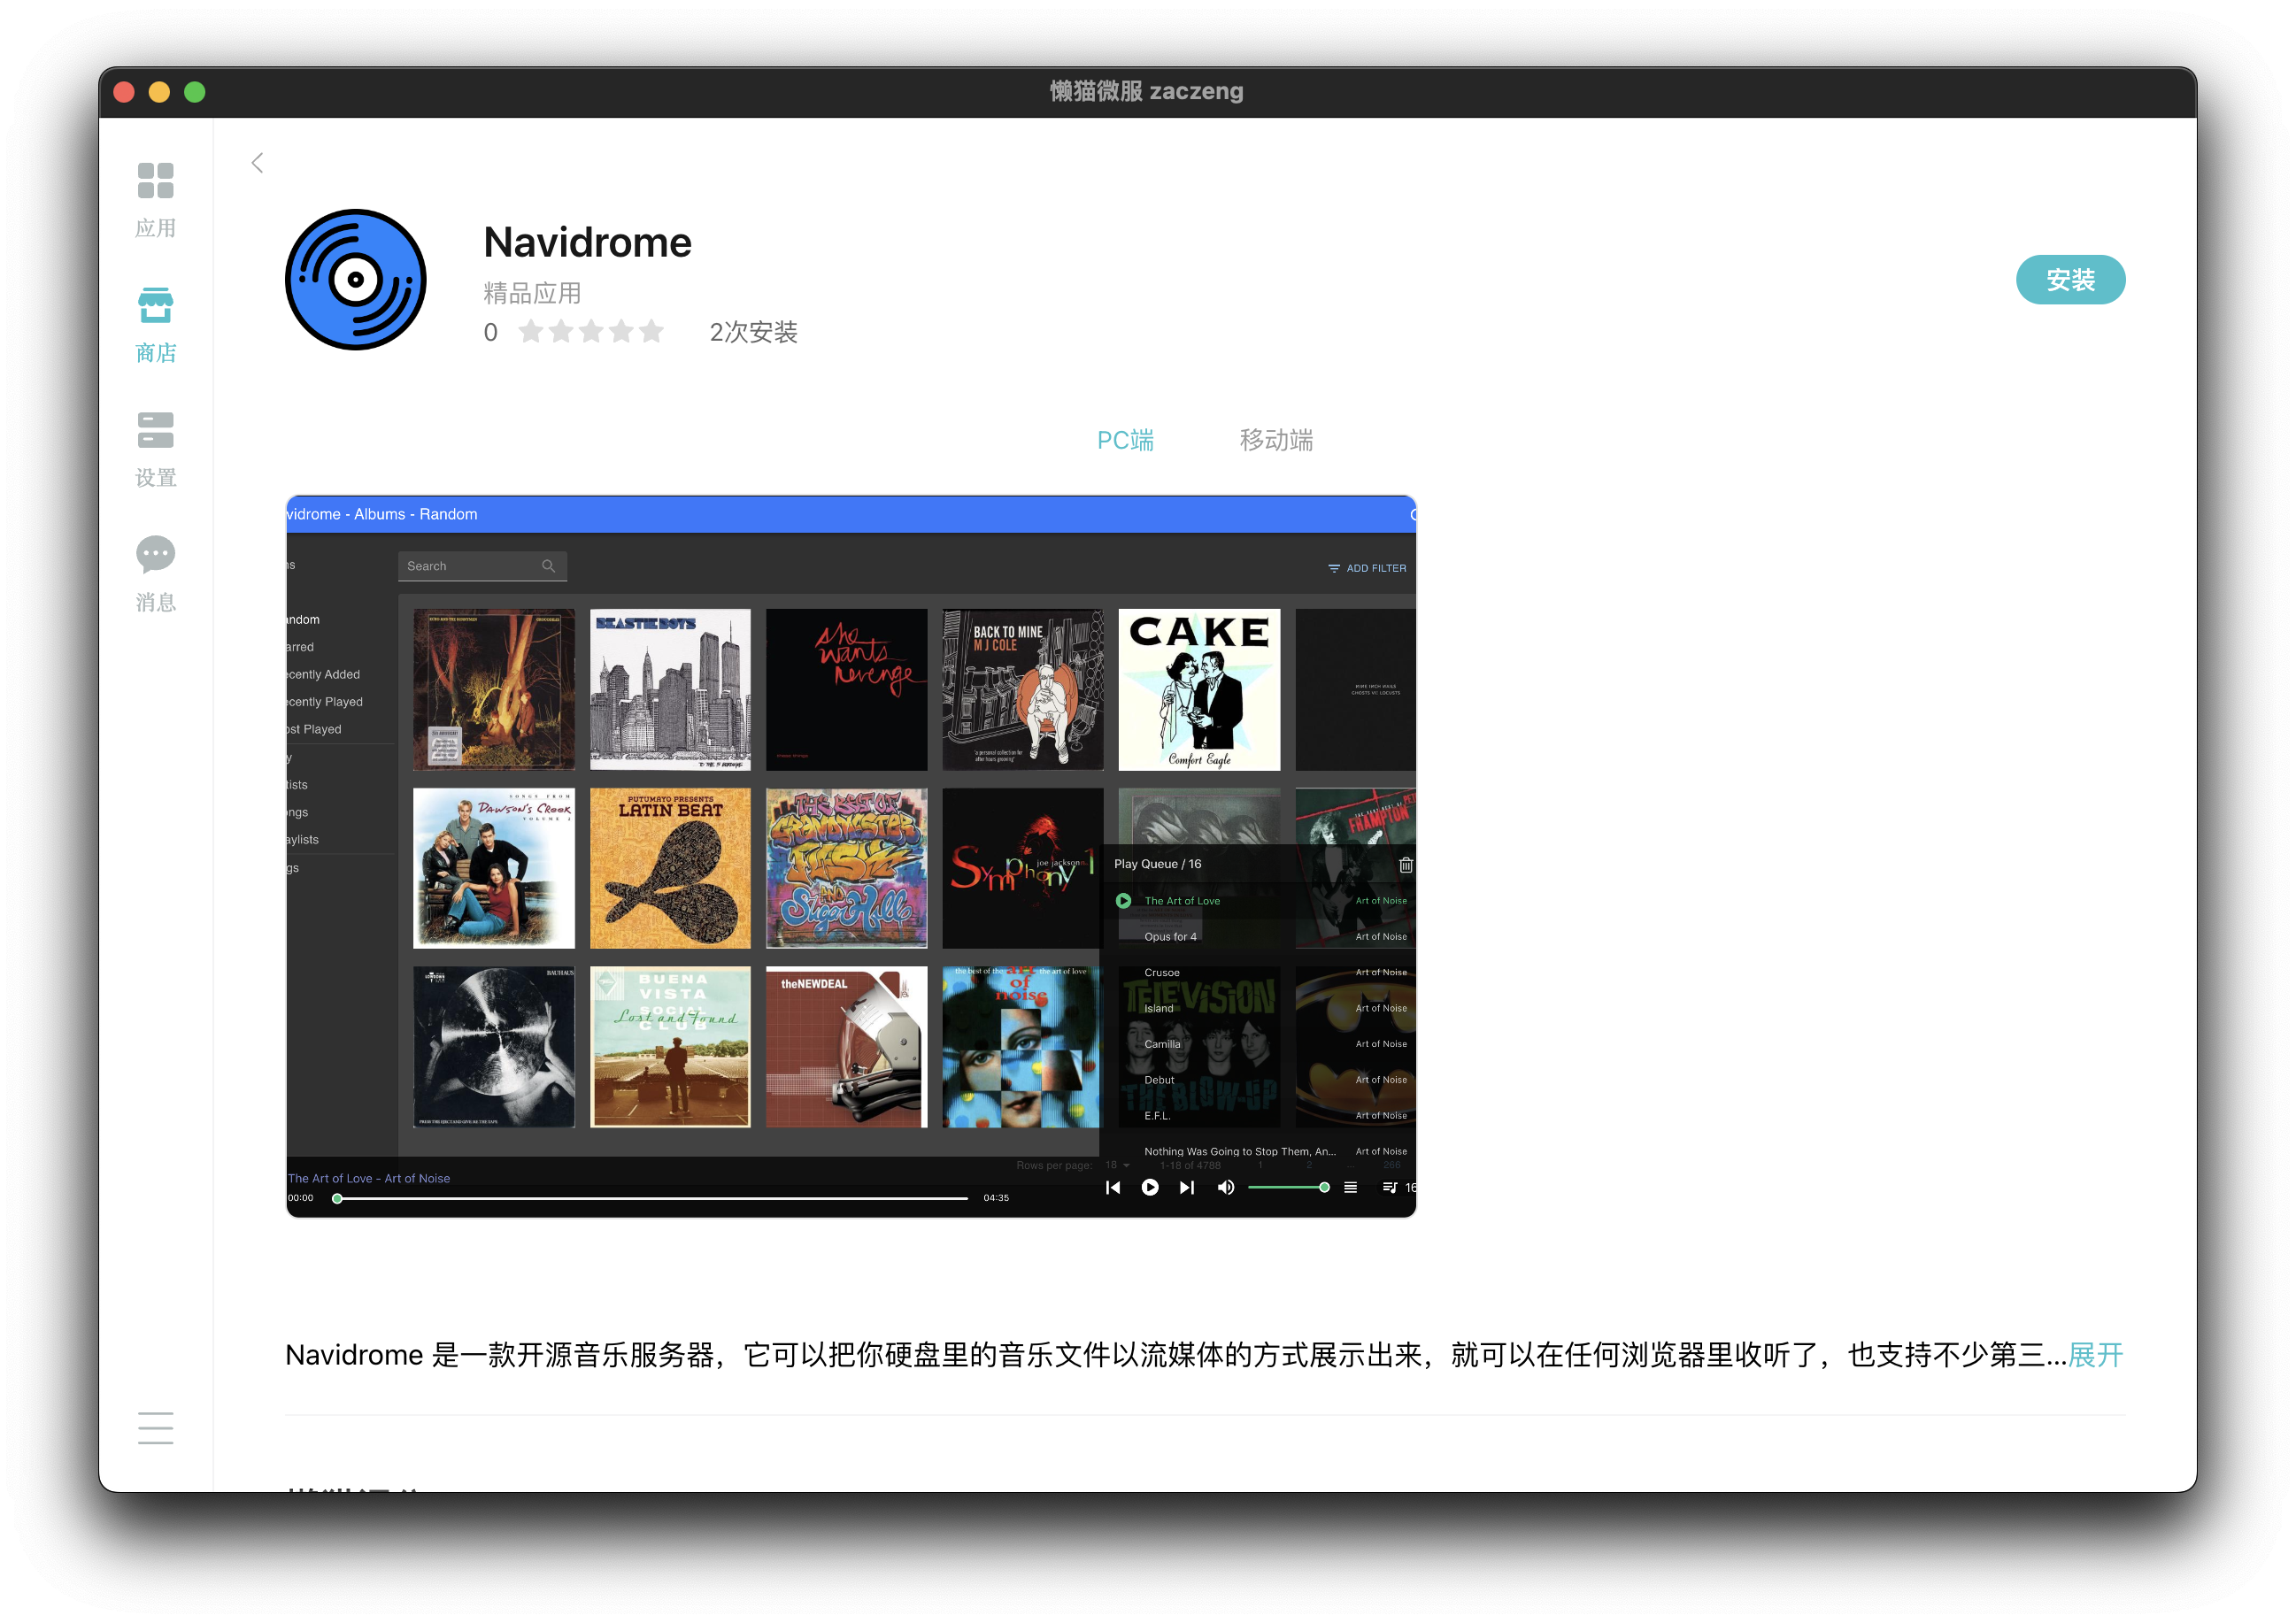Click the fifth rating star

[x=652, y=331]
